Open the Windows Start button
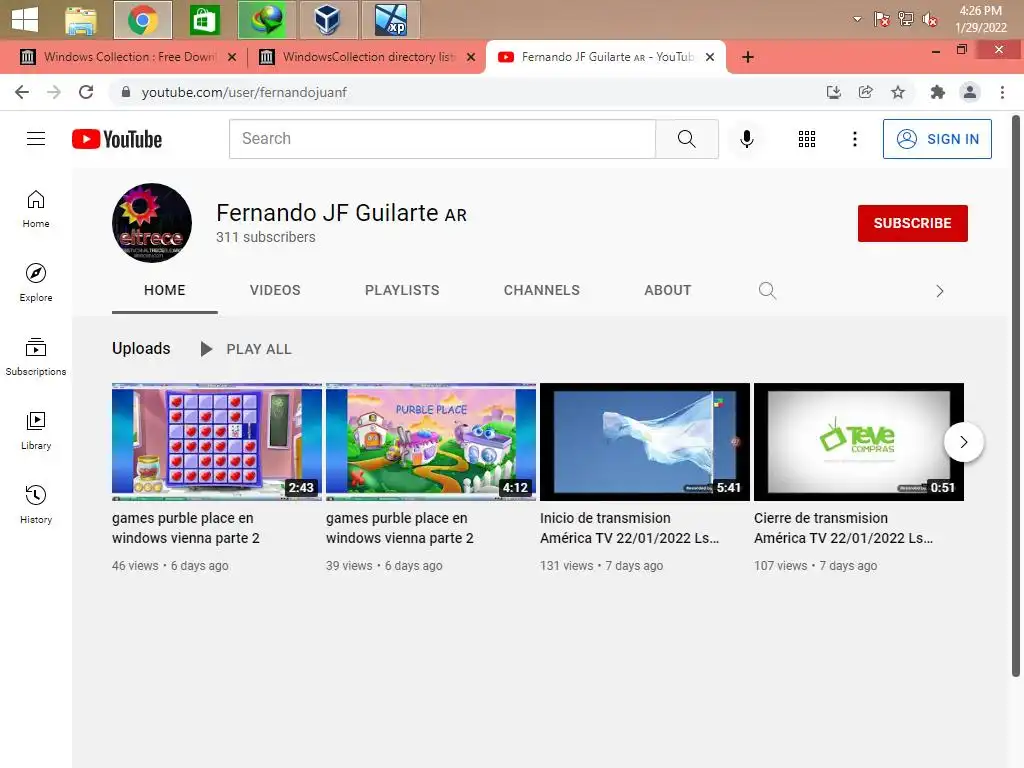1024x768 pixels. 25,19
